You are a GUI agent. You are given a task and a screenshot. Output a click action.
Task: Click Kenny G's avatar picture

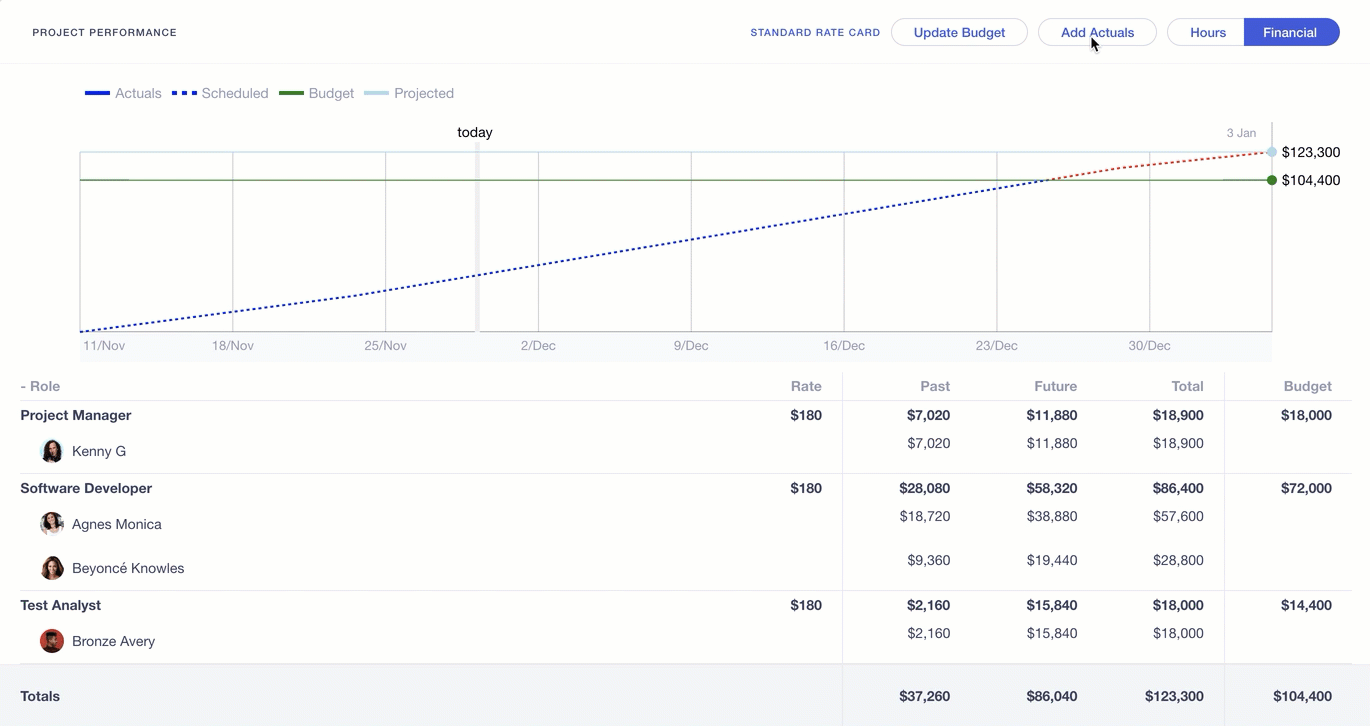pos(52,451)
